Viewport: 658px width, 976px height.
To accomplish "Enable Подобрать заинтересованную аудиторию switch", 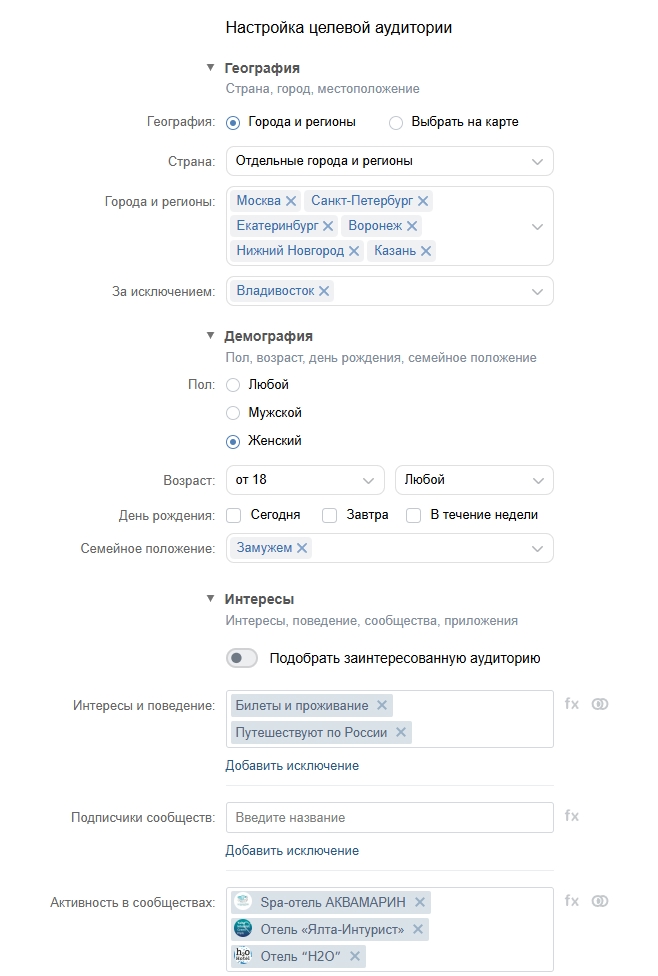I will pyautogui.click(x=242, y=658).
